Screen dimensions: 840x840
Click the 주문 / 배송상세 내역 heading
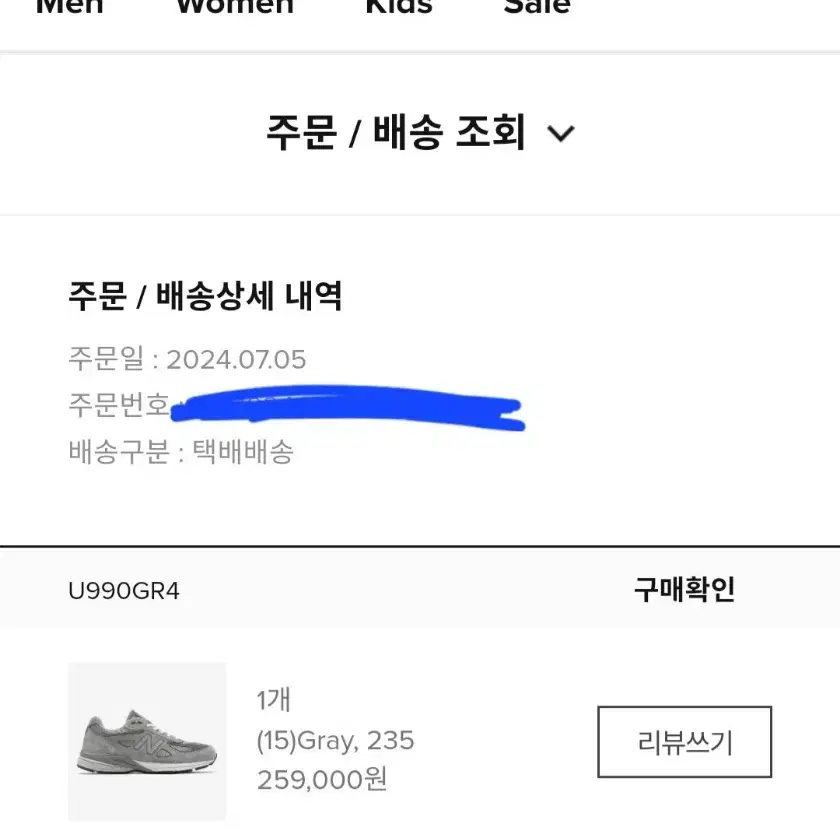click(205, 295)
